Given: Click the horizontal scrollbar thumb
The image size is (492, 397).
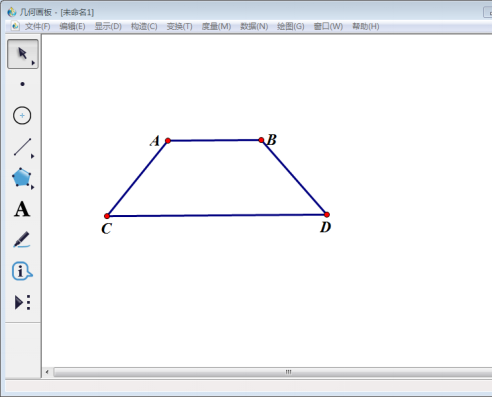Looking at the screenshot, I should coord(273,372).
